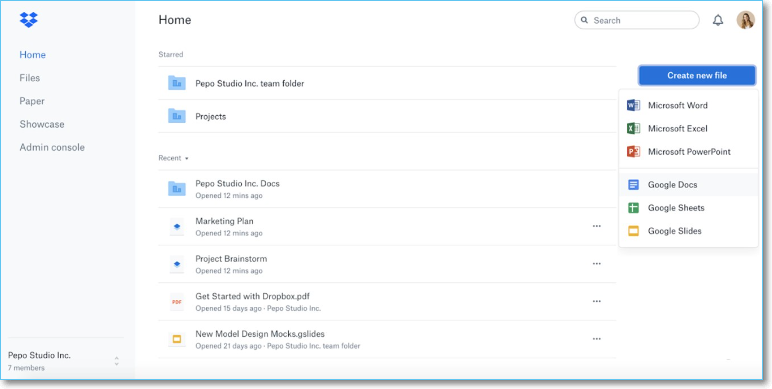Click the Project Brainstorm Paper doc icon
The height and width of the screenshot is (389, 772).
(x=177, y=264)
